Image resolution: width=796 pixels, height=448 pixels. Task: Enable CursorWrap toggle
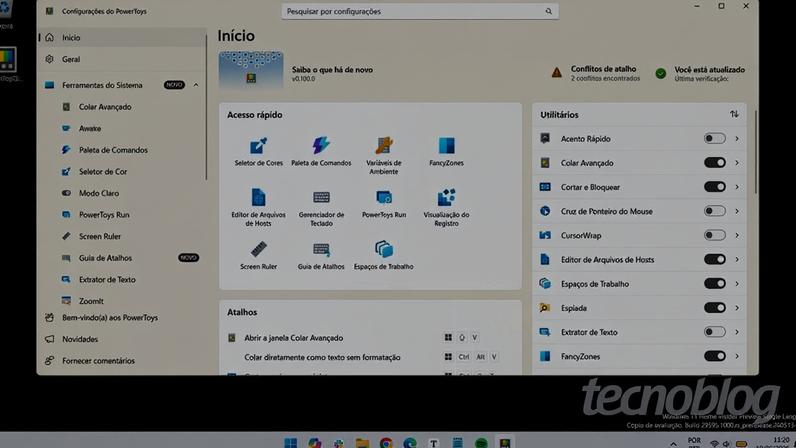(714, 235)
